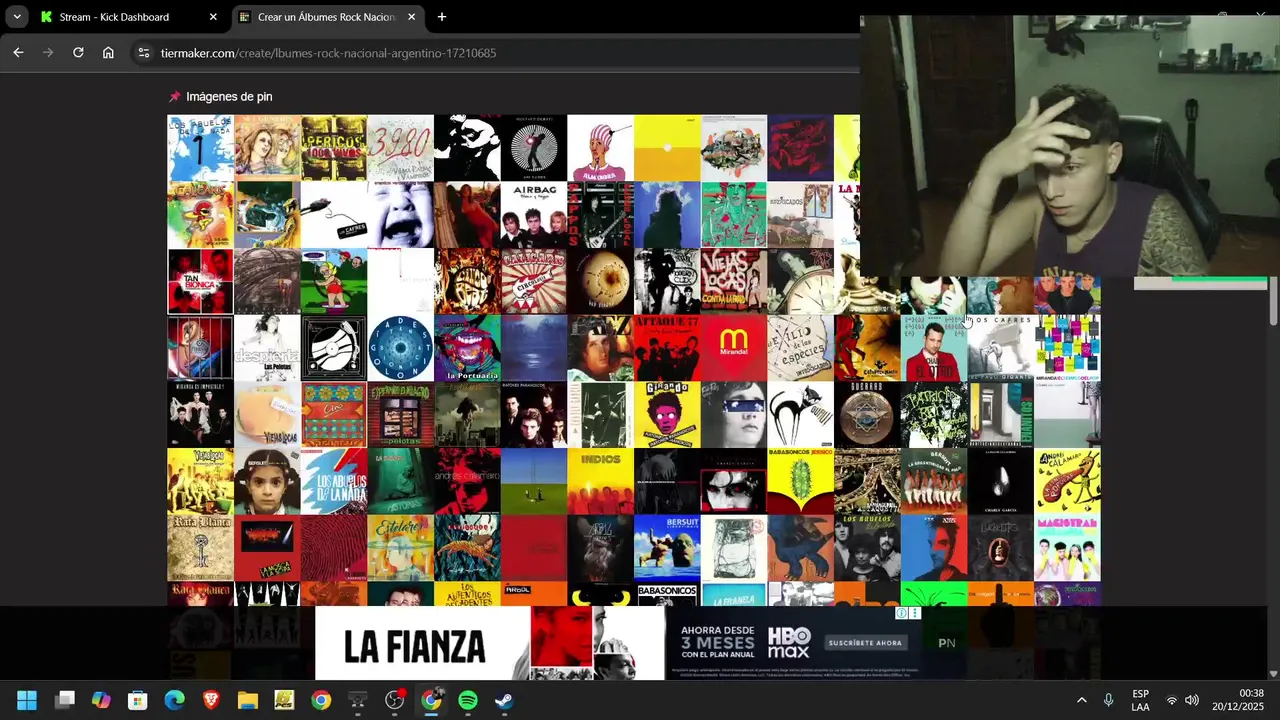The height and width of the screenshot is (720, 1280).
Task: Open Steam from the taskbar
Action: pos(504,700)
